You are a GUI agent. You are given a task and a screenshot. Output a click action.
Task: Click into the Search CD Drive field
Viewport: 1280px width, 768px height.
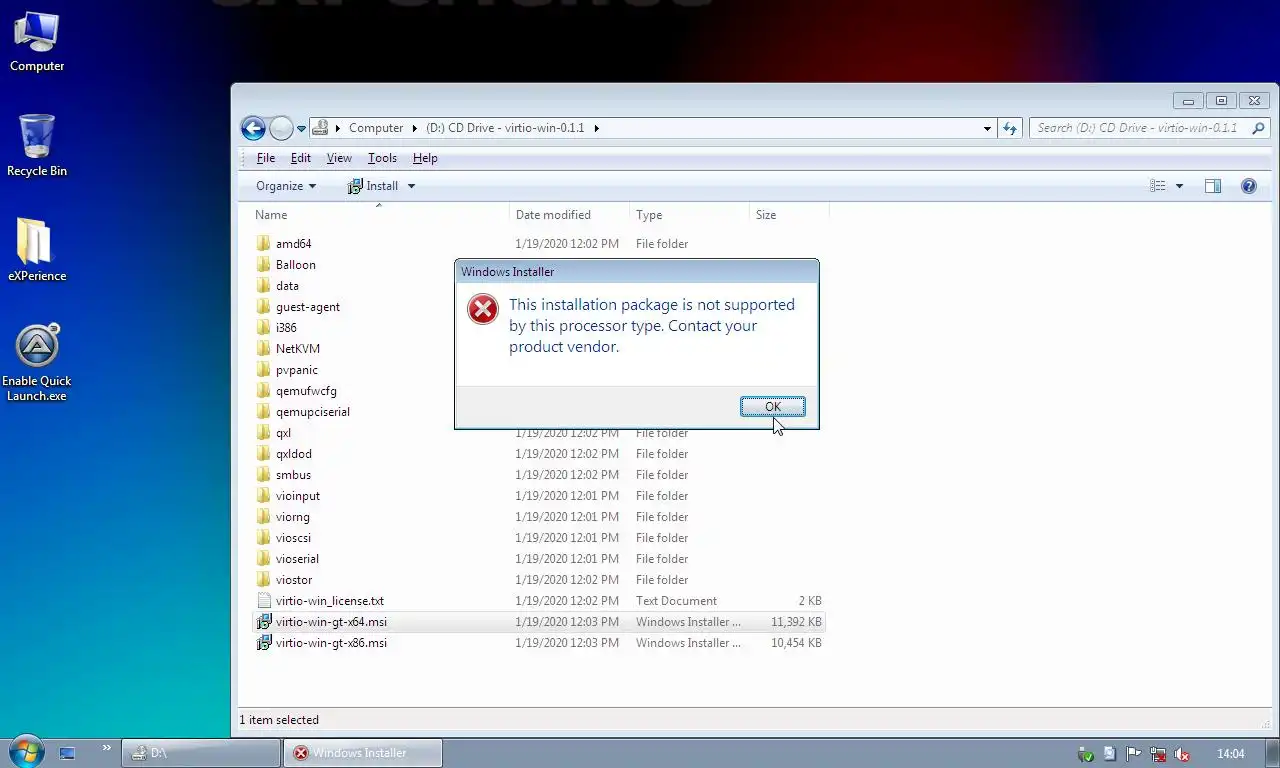pyautogui.click(x=1140, y=128)
